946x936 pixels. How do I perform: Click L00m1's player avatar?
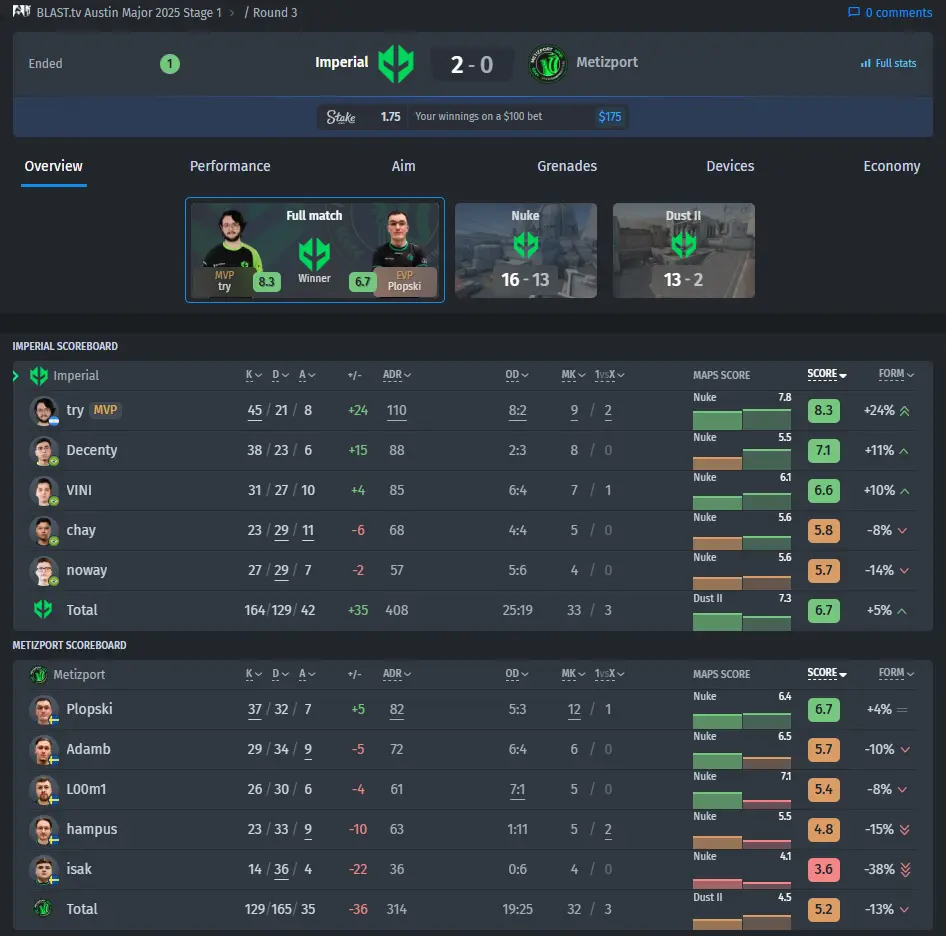(43, 790)
